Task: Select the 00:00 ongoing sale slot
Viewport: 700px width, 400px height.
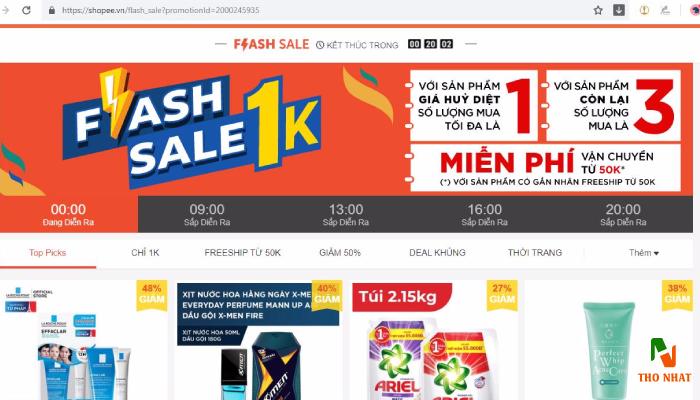Action: point(68,215)
